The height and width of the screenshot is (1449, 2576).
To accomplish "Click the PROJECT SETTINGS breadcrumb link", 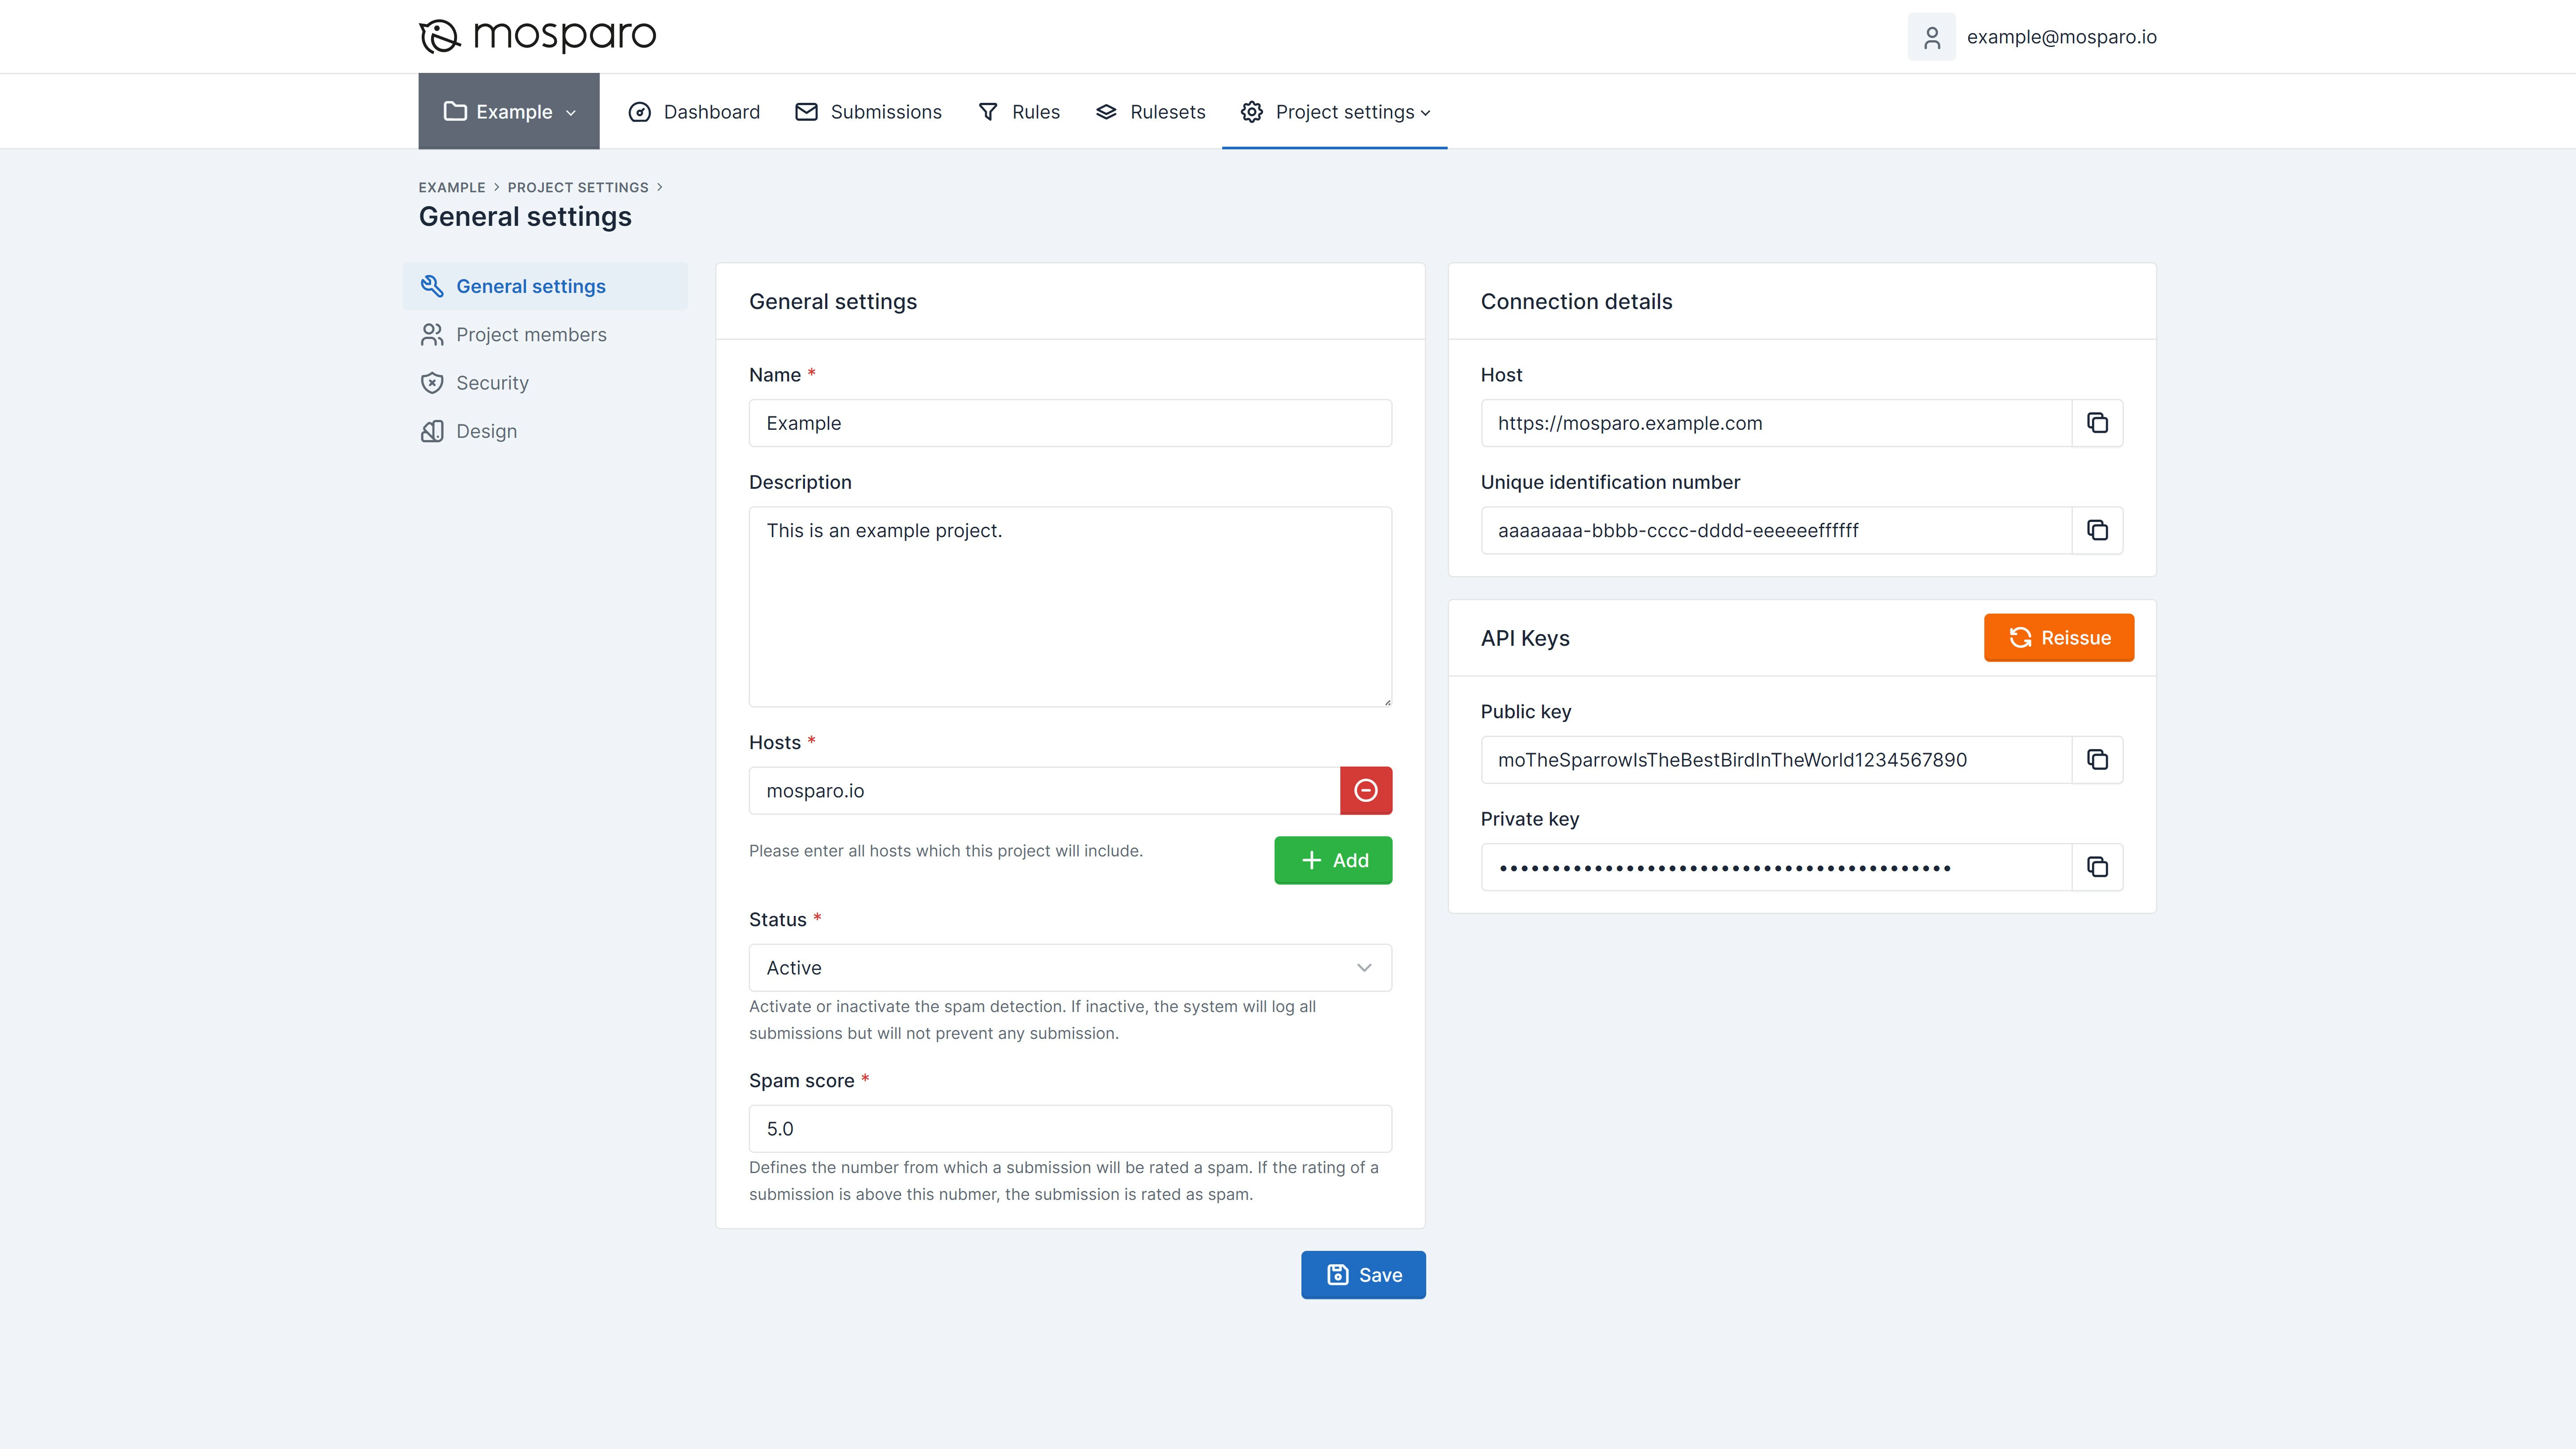I will [578, 187].
